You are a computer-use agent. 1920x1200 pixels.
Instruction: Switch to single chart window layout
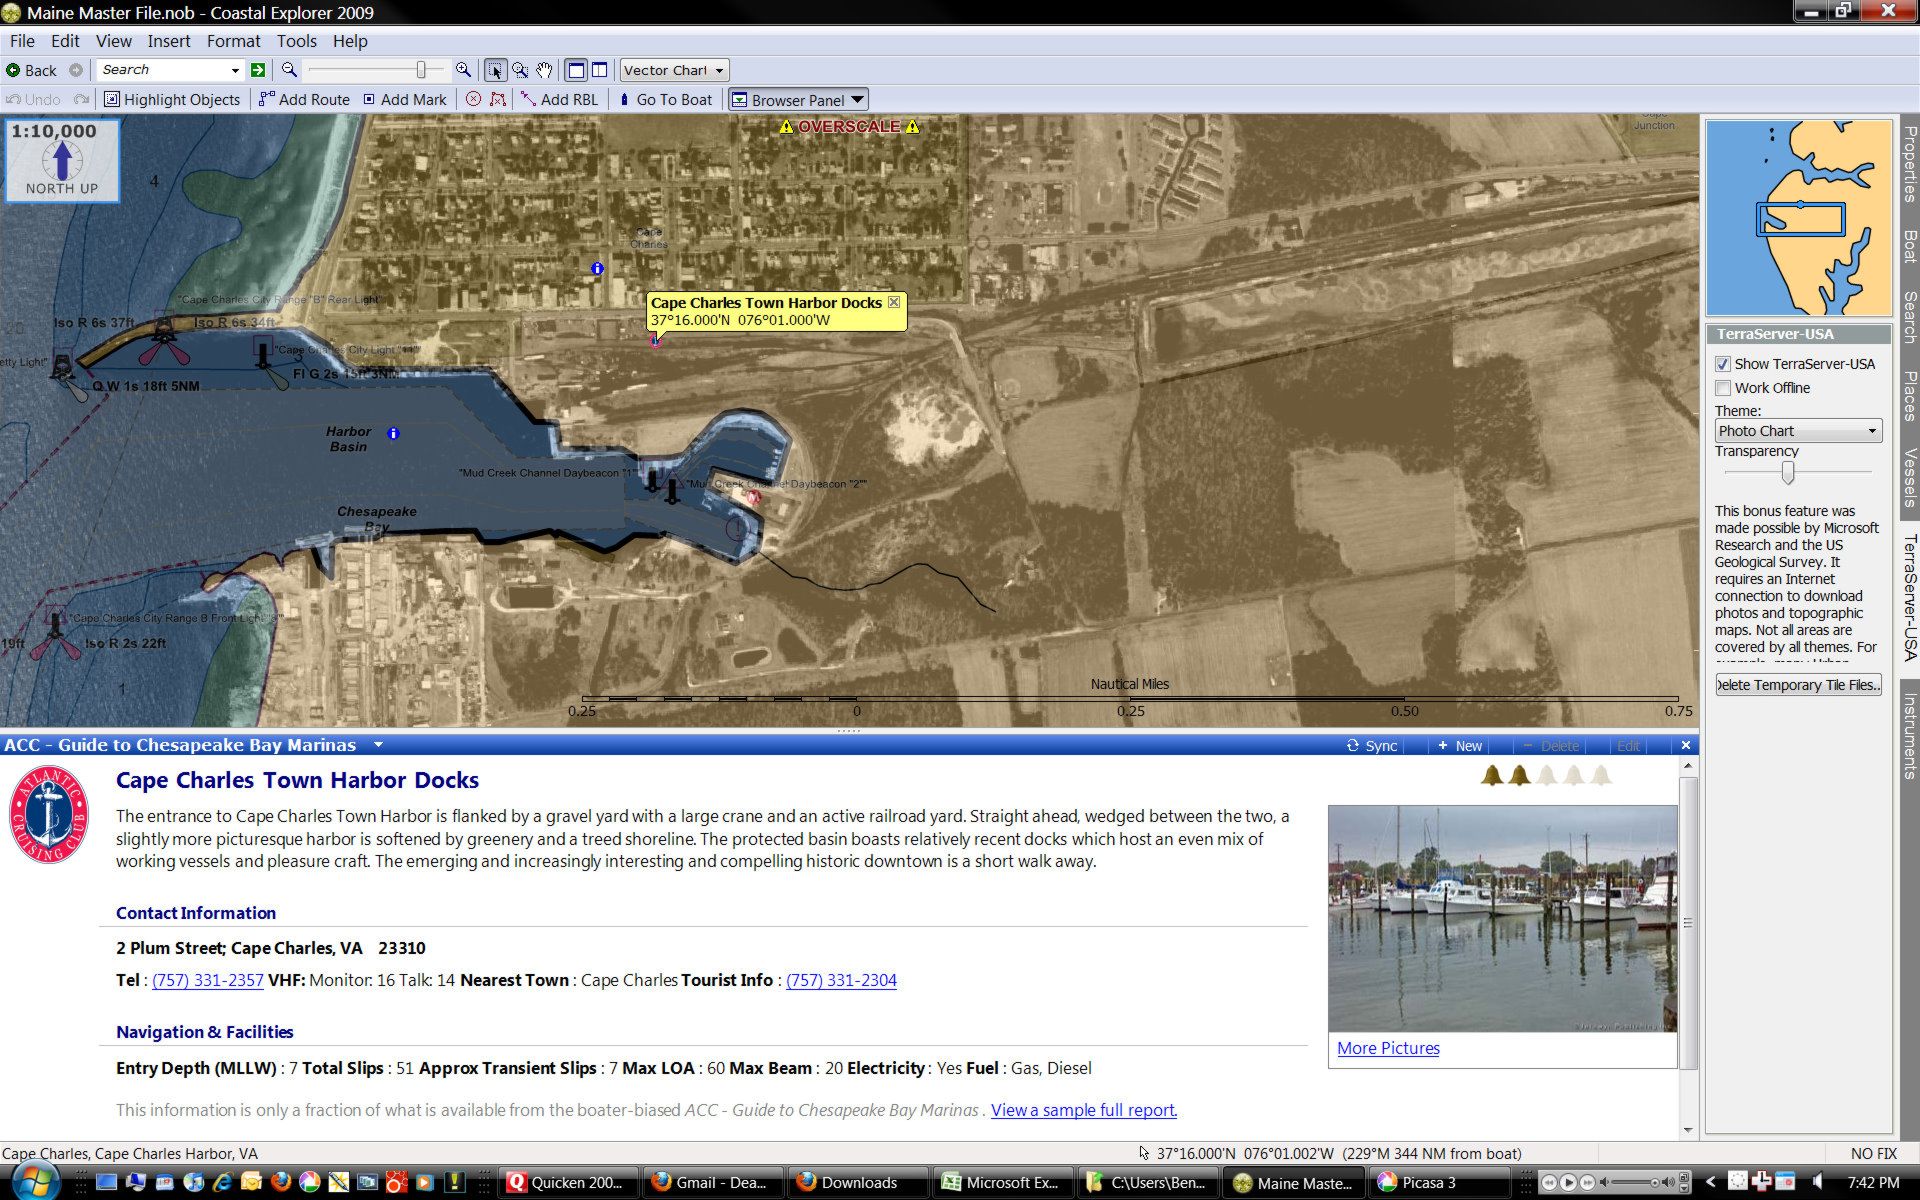(x=576, y=70)
